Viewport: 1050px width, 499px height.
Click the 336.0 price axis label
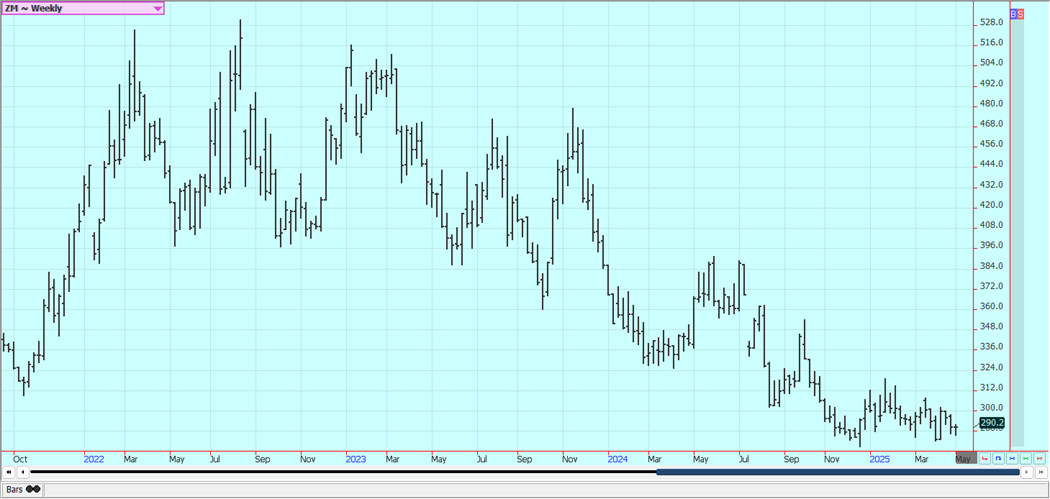[x=991, y=347]
